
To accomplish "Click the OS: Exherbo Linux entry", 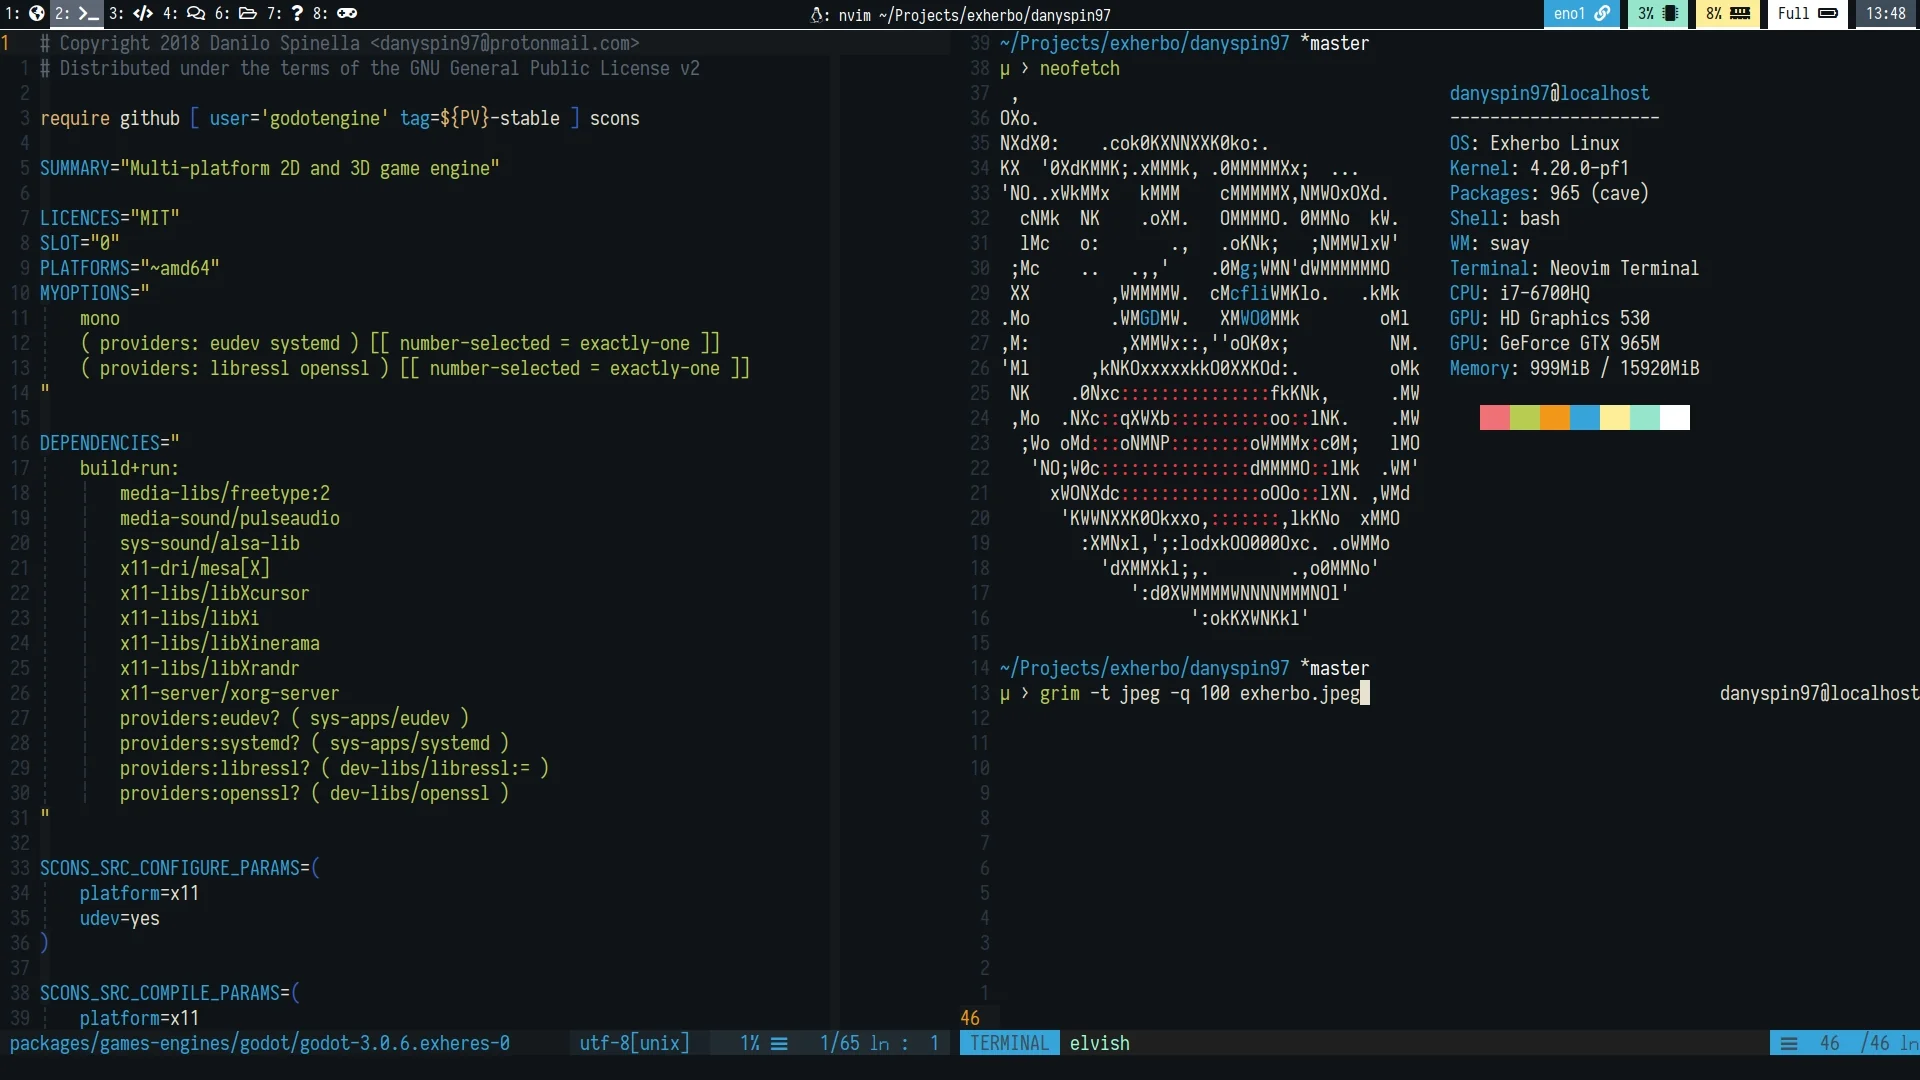I will pos(1535,143).
